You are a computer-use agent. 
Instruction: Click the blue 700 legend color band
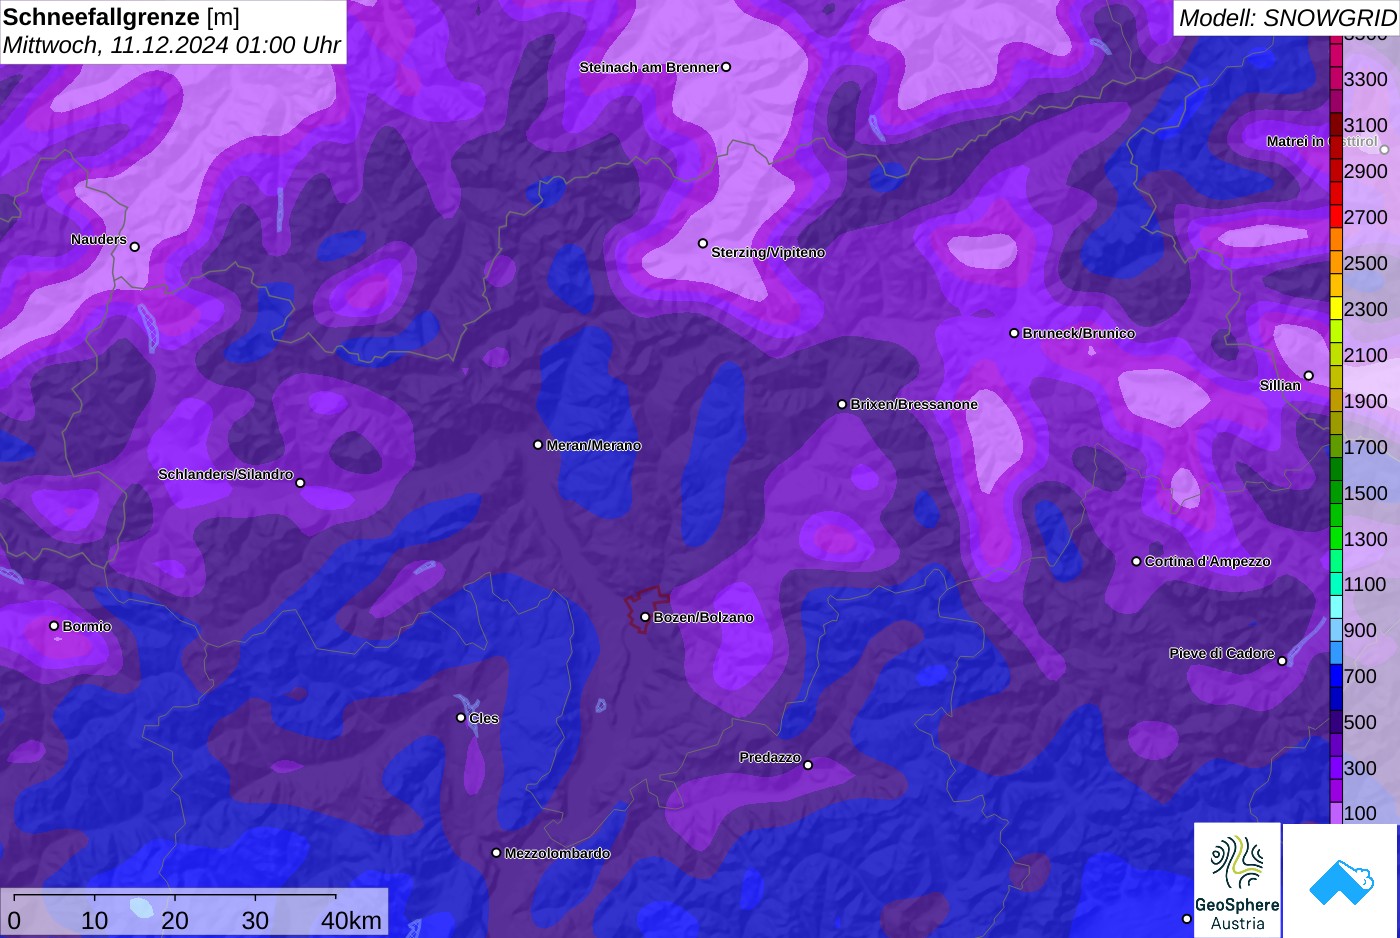point(1336,676)
